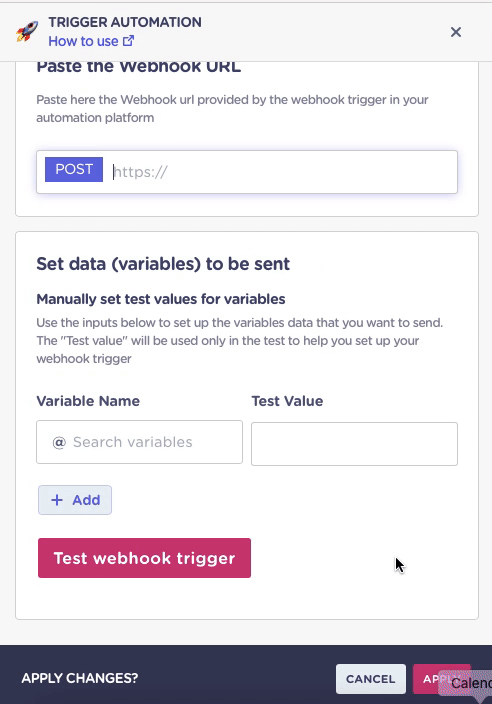The image size is (492, 704).
Task: Cancel the pending changes
Action: [371, 679]
